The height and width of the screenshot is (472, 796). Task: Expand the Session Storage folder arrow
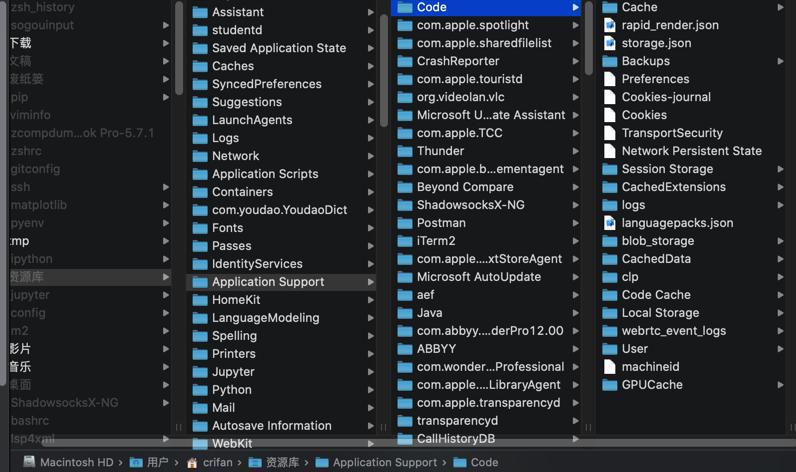(x=780, y=169)
